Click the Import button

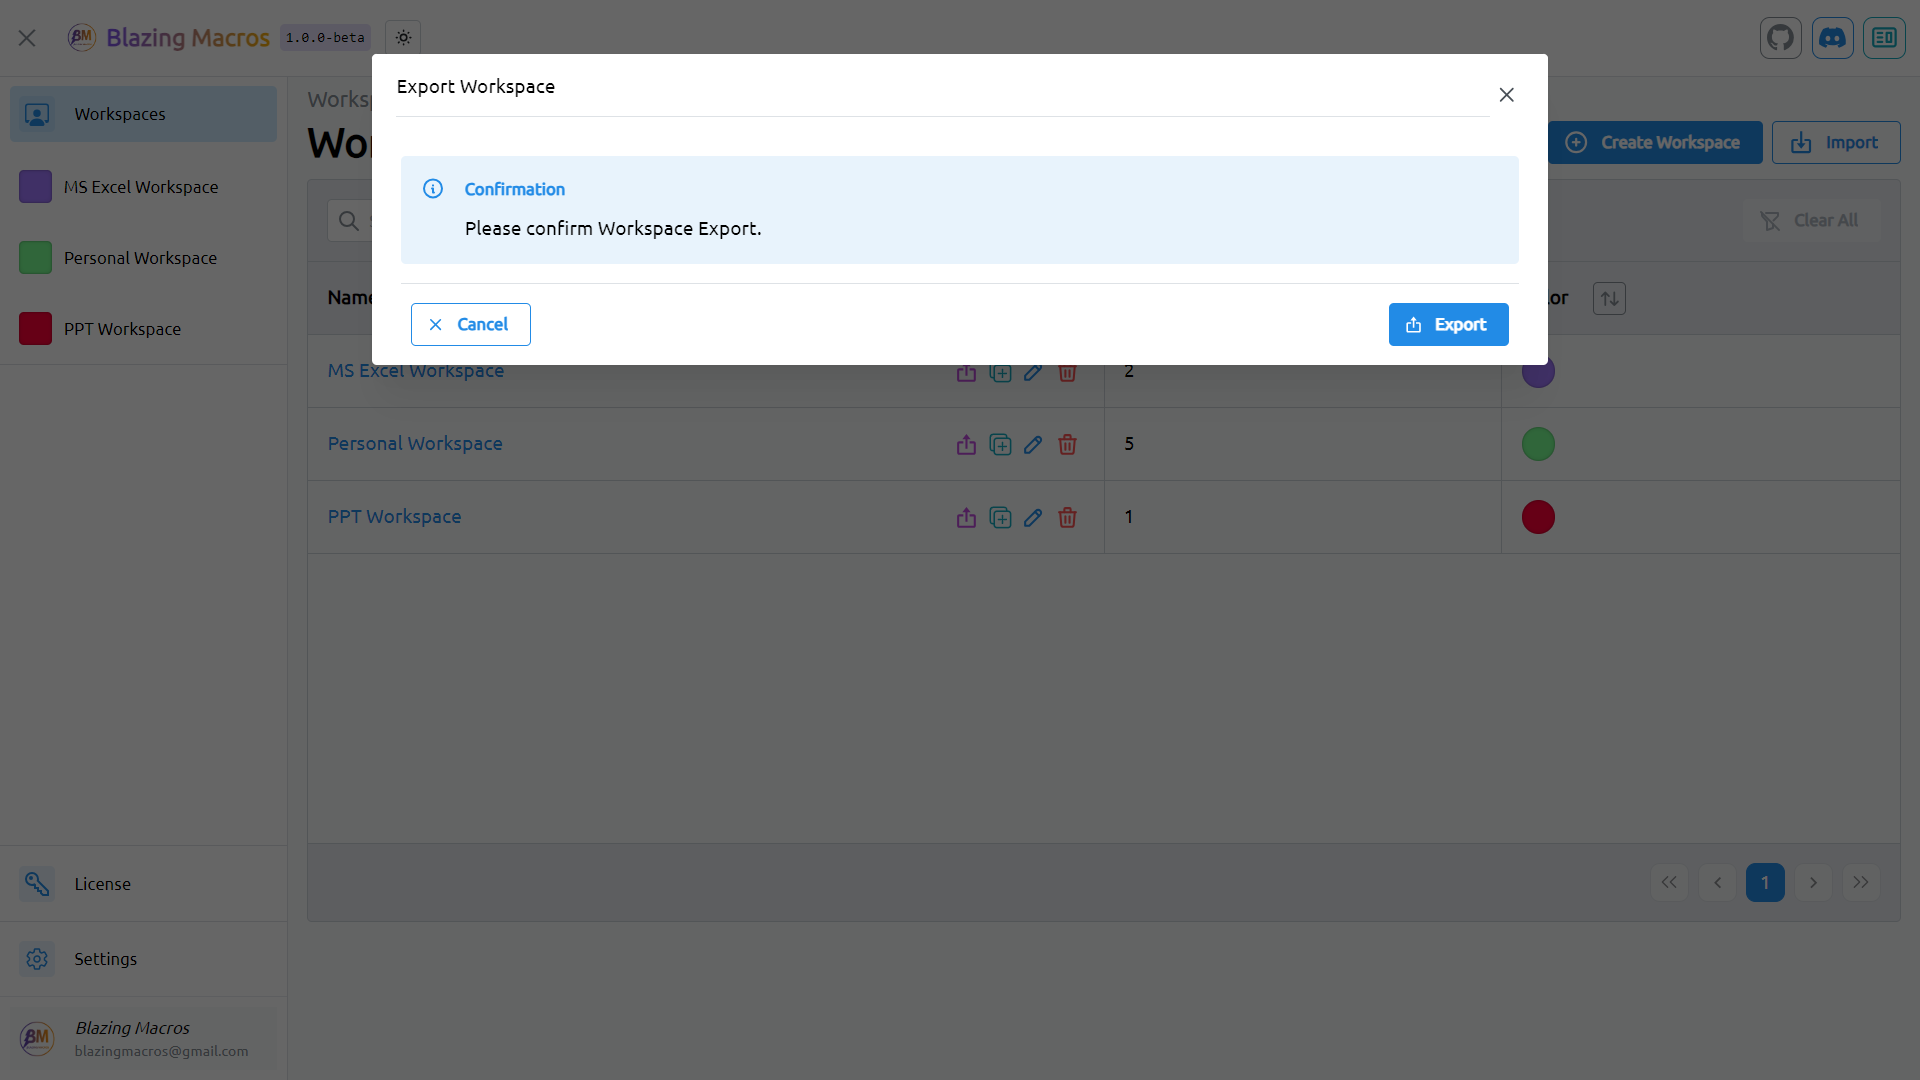1836,143
